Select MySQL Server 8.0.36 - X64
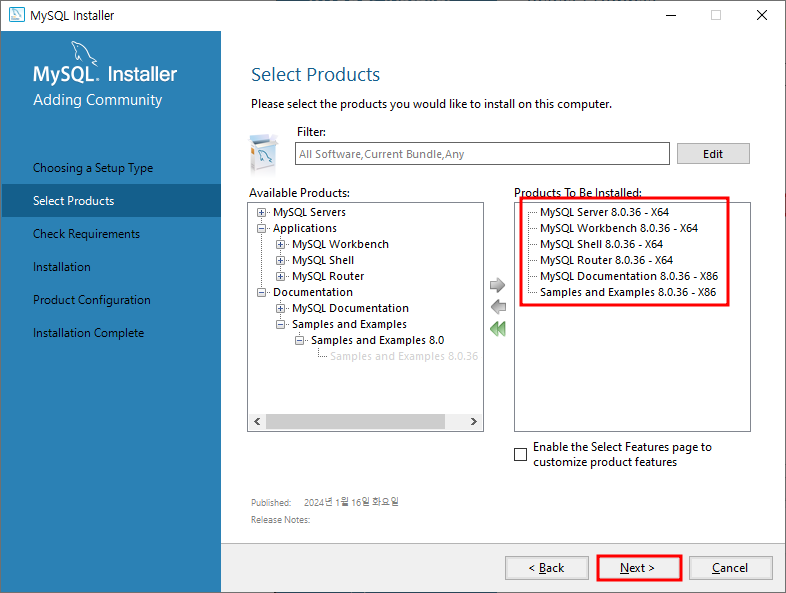Image resolution: width=786 pixels, height=593 pixels. 604,213
